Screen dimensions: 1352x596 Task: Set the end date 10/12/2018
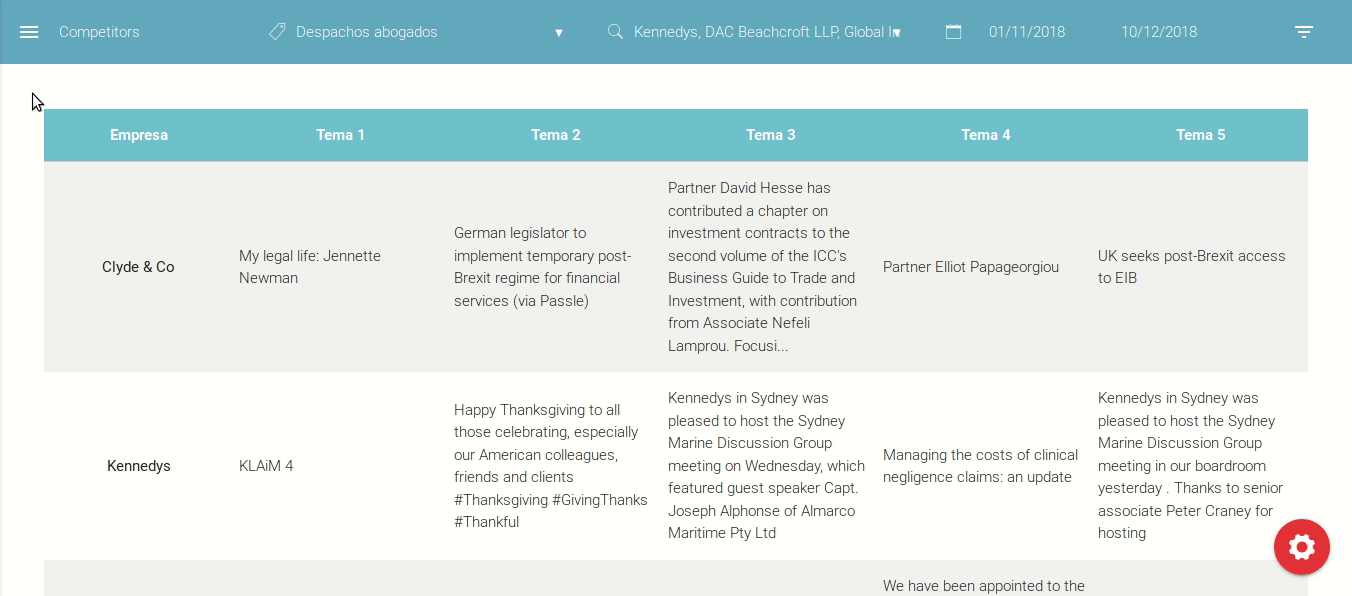[x=1159, y=32]
